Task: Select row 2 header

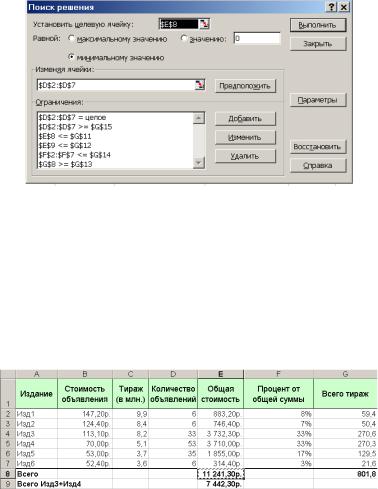Action: [x=8, y=414]
